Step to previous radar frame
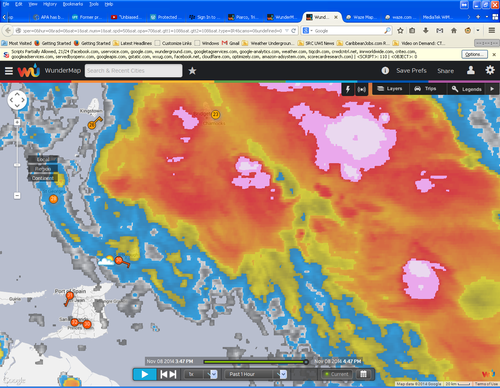The height and width of the screenshot is (388, 500). pos(164,374)
